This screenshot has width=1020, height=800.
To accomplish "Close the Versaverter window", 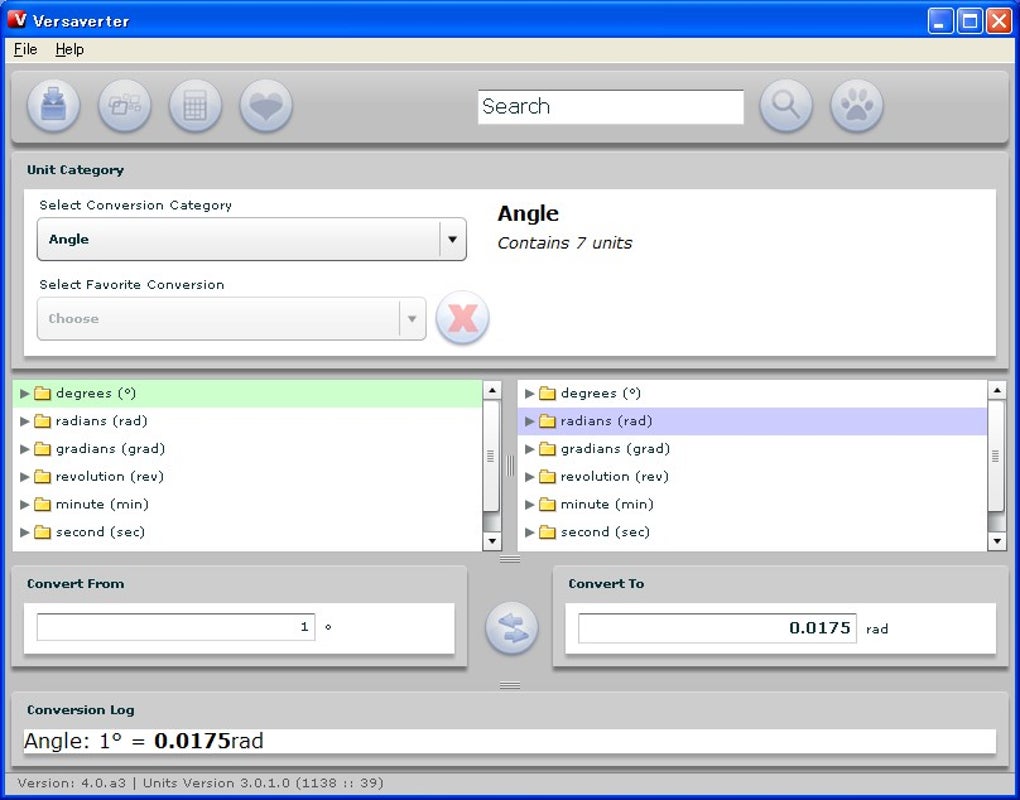I will click(x=999, y=21).
